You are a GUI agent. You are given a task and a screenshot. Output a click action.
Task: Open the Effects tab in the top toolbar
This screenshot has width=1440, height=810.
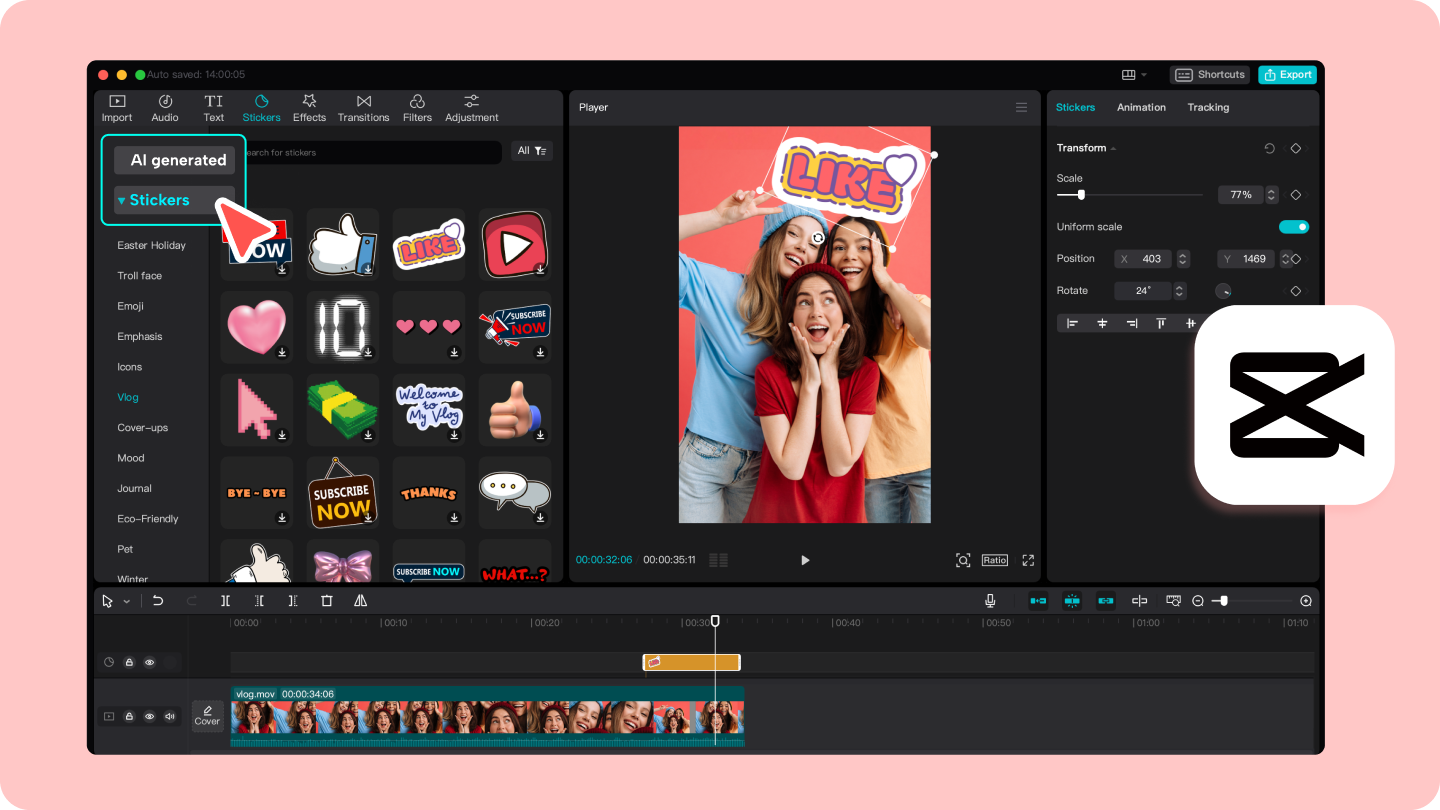pyautogui.click(x=309, y=108)
